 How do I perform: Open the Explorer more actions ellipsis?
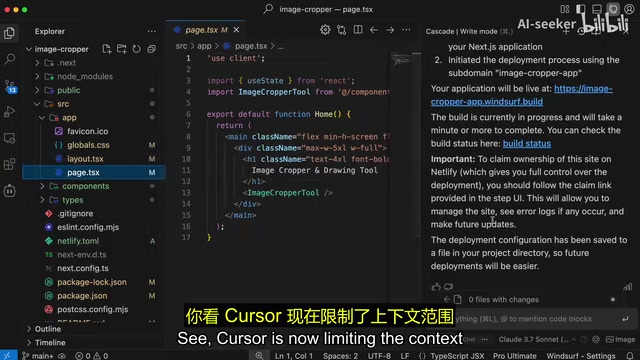pyautogui.click(x=151, y=31)
